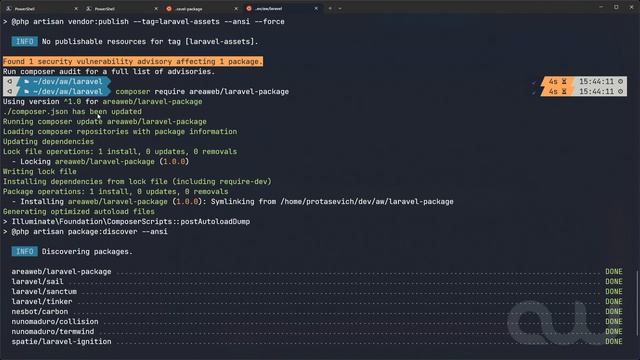Click 'Locking areaweb/laravel-package (1.0.0)' line
The image size is (640, 360).
click(x=100, y=161)
